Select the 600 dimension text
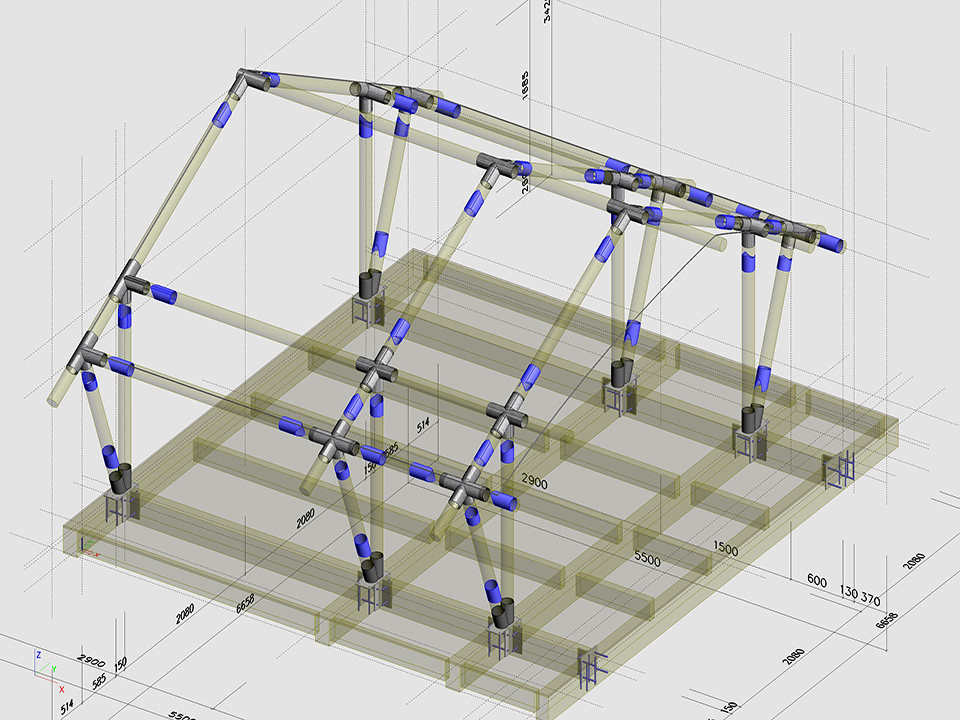This screenshot has width=960, height=720. coord(817,582)
